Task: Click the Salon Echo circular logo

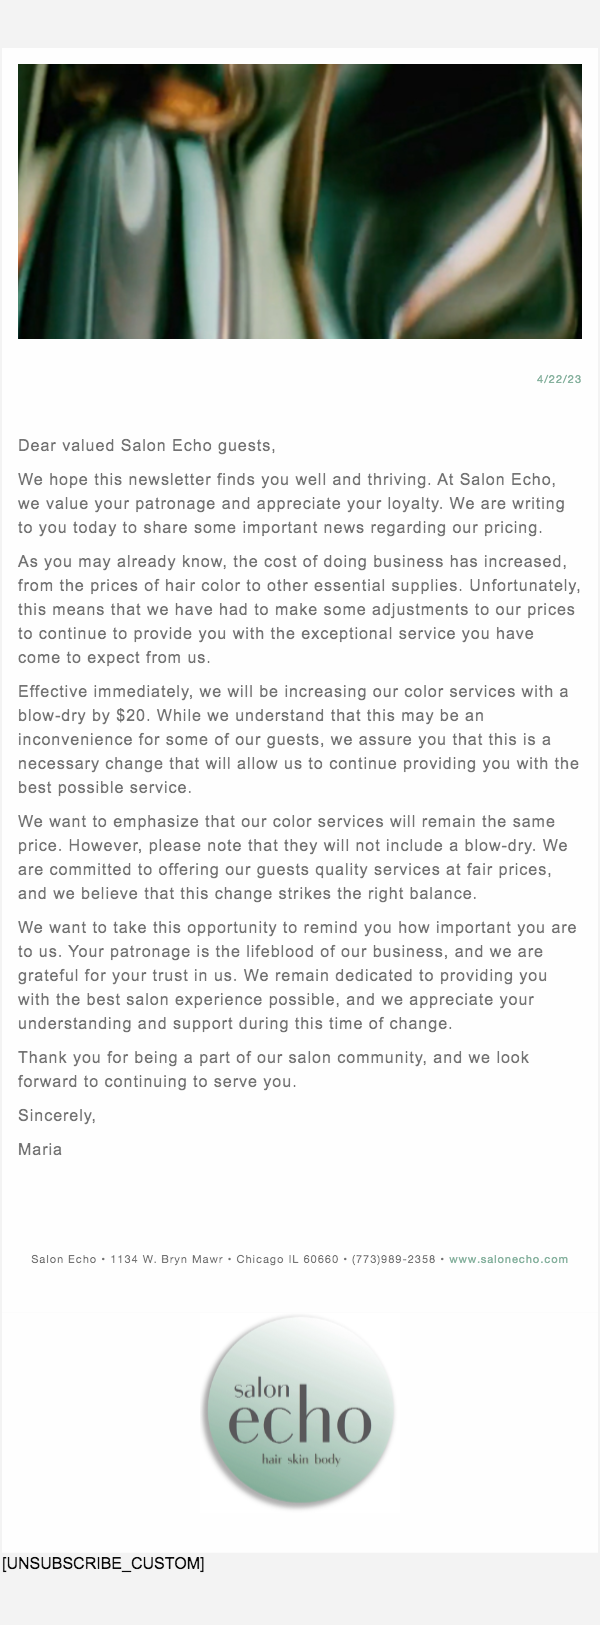Action: [x=299, y=1410]
